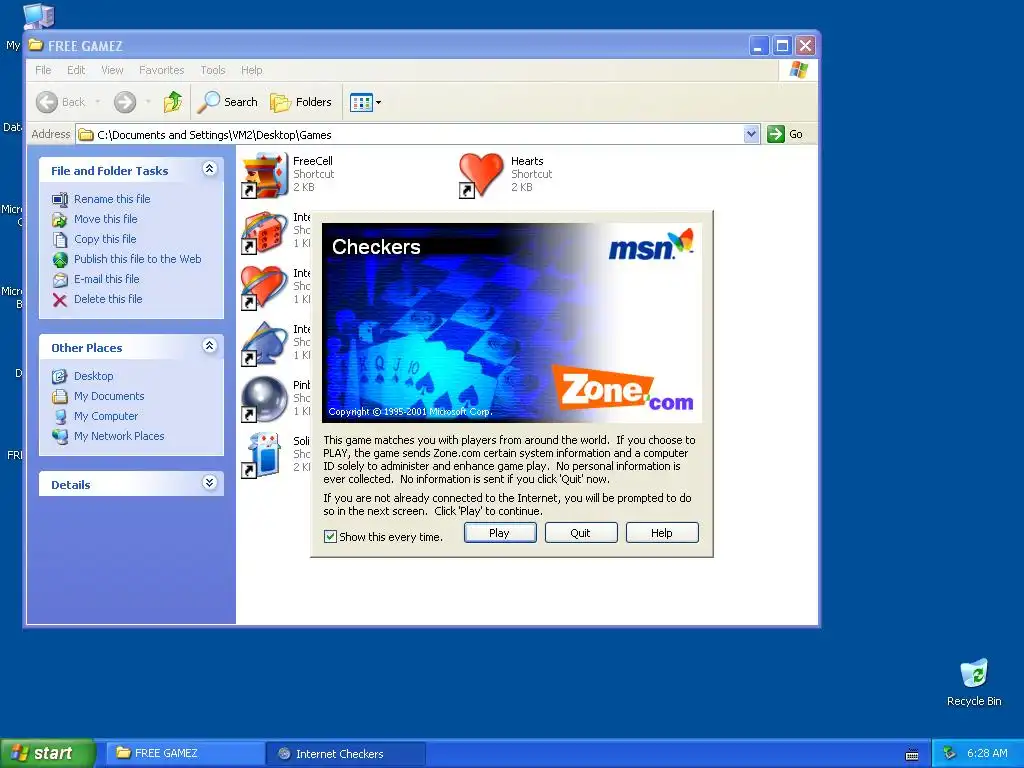Open the Edit menu
Viewport: 1024px width, 768px height.
click(x=76, y=70)
